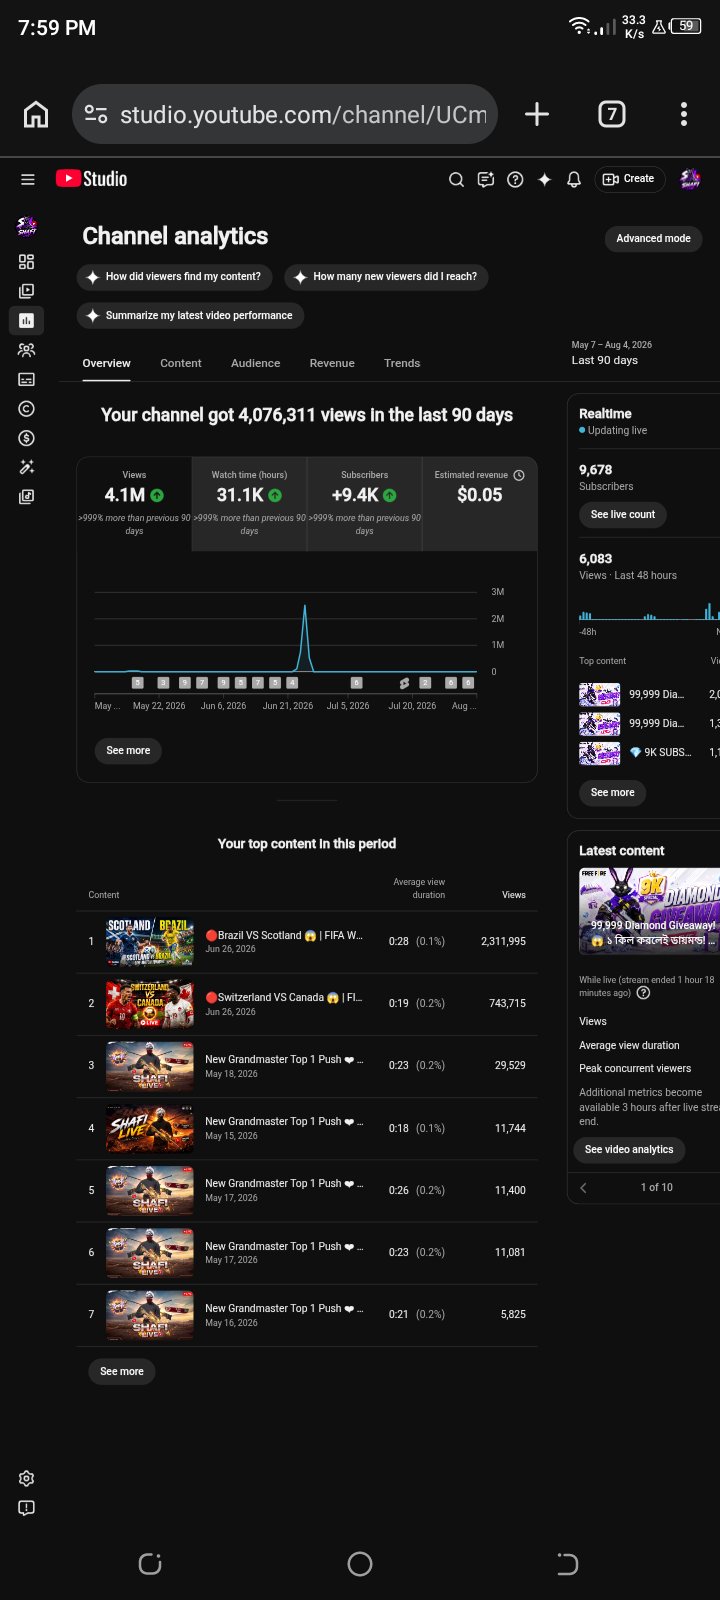Viewport: 720px width, 1600px height.
Task: Click previous arrow in Latest content
Action: click(584, 1188)
